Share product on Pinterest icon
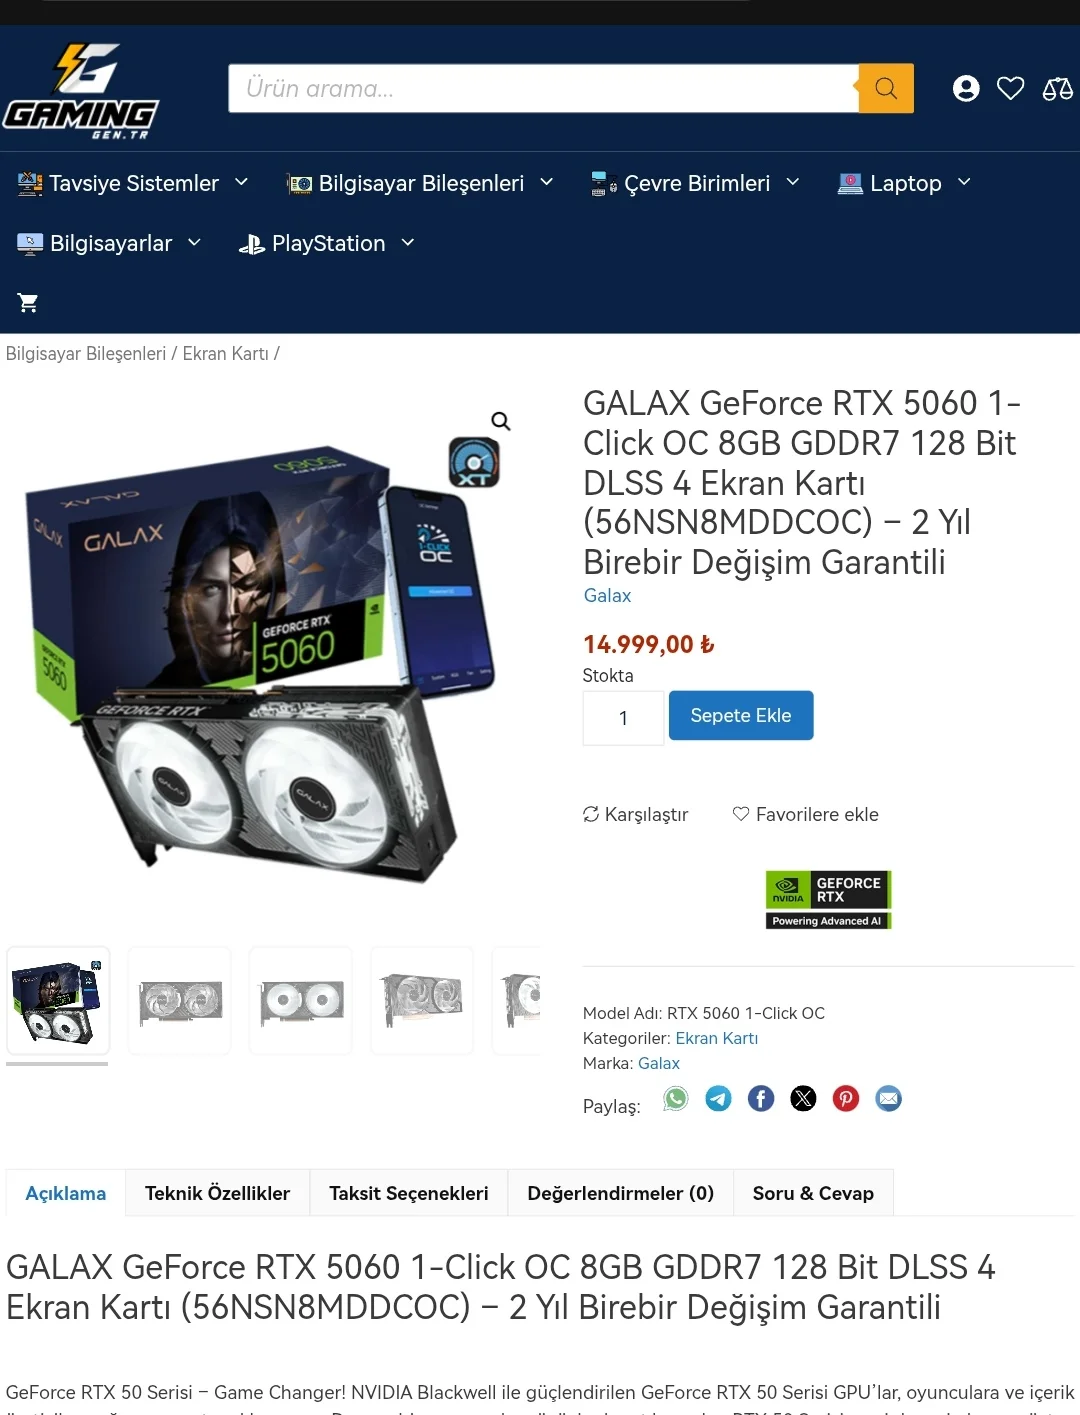The height and width of the screenshot is (1415, 1080). [846, 1099]
